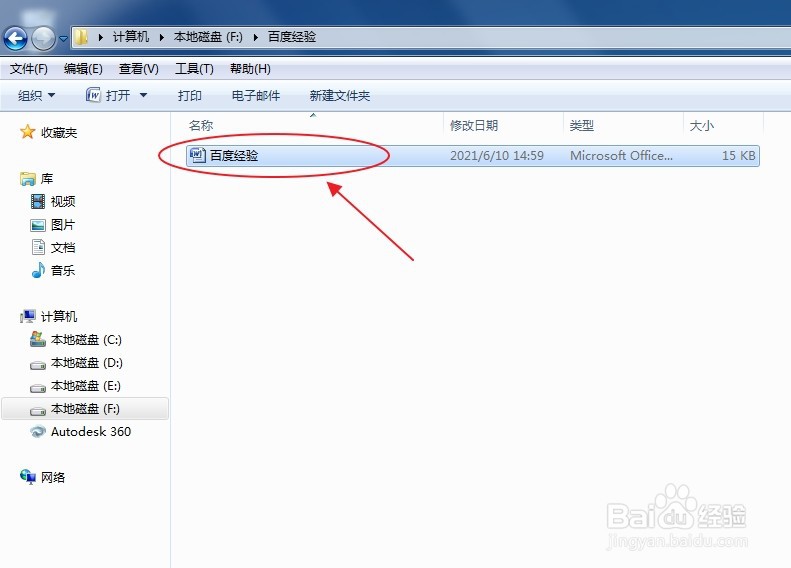Open 本地磁盘 (E:) in navigation pane

tap(86, 386)
